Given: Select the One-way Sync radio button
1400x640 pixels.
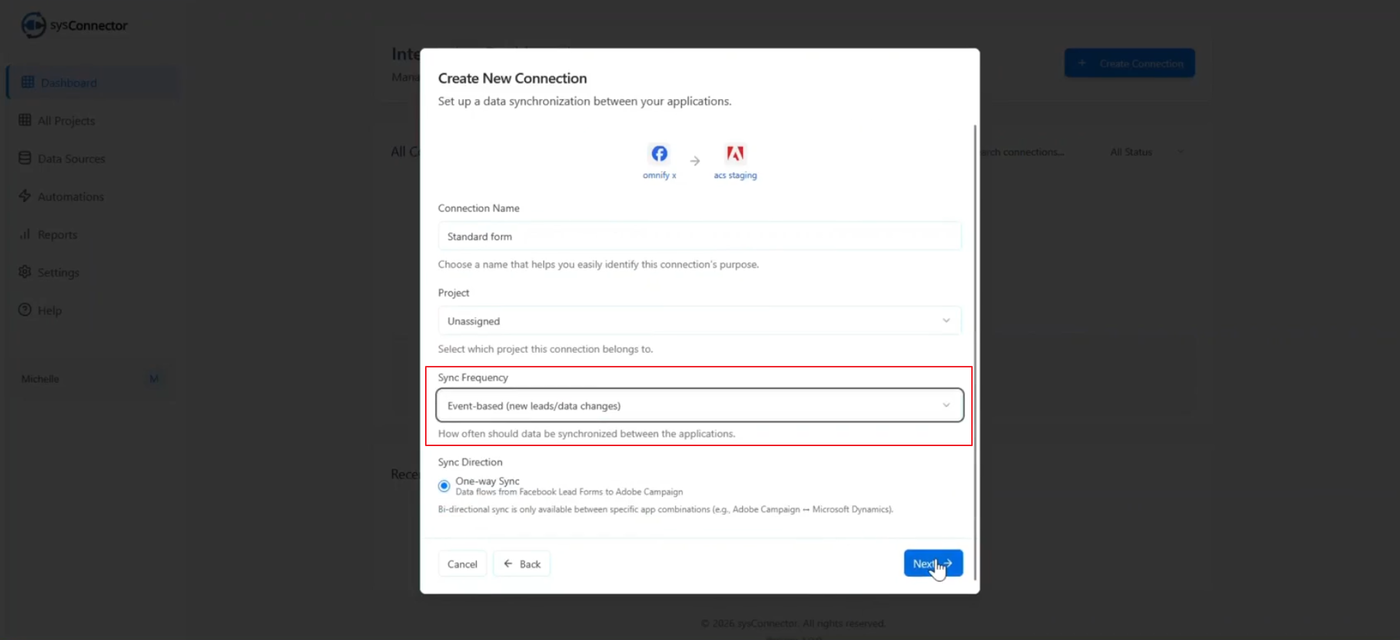Looking at the screenshot, I should pos(444,486).
